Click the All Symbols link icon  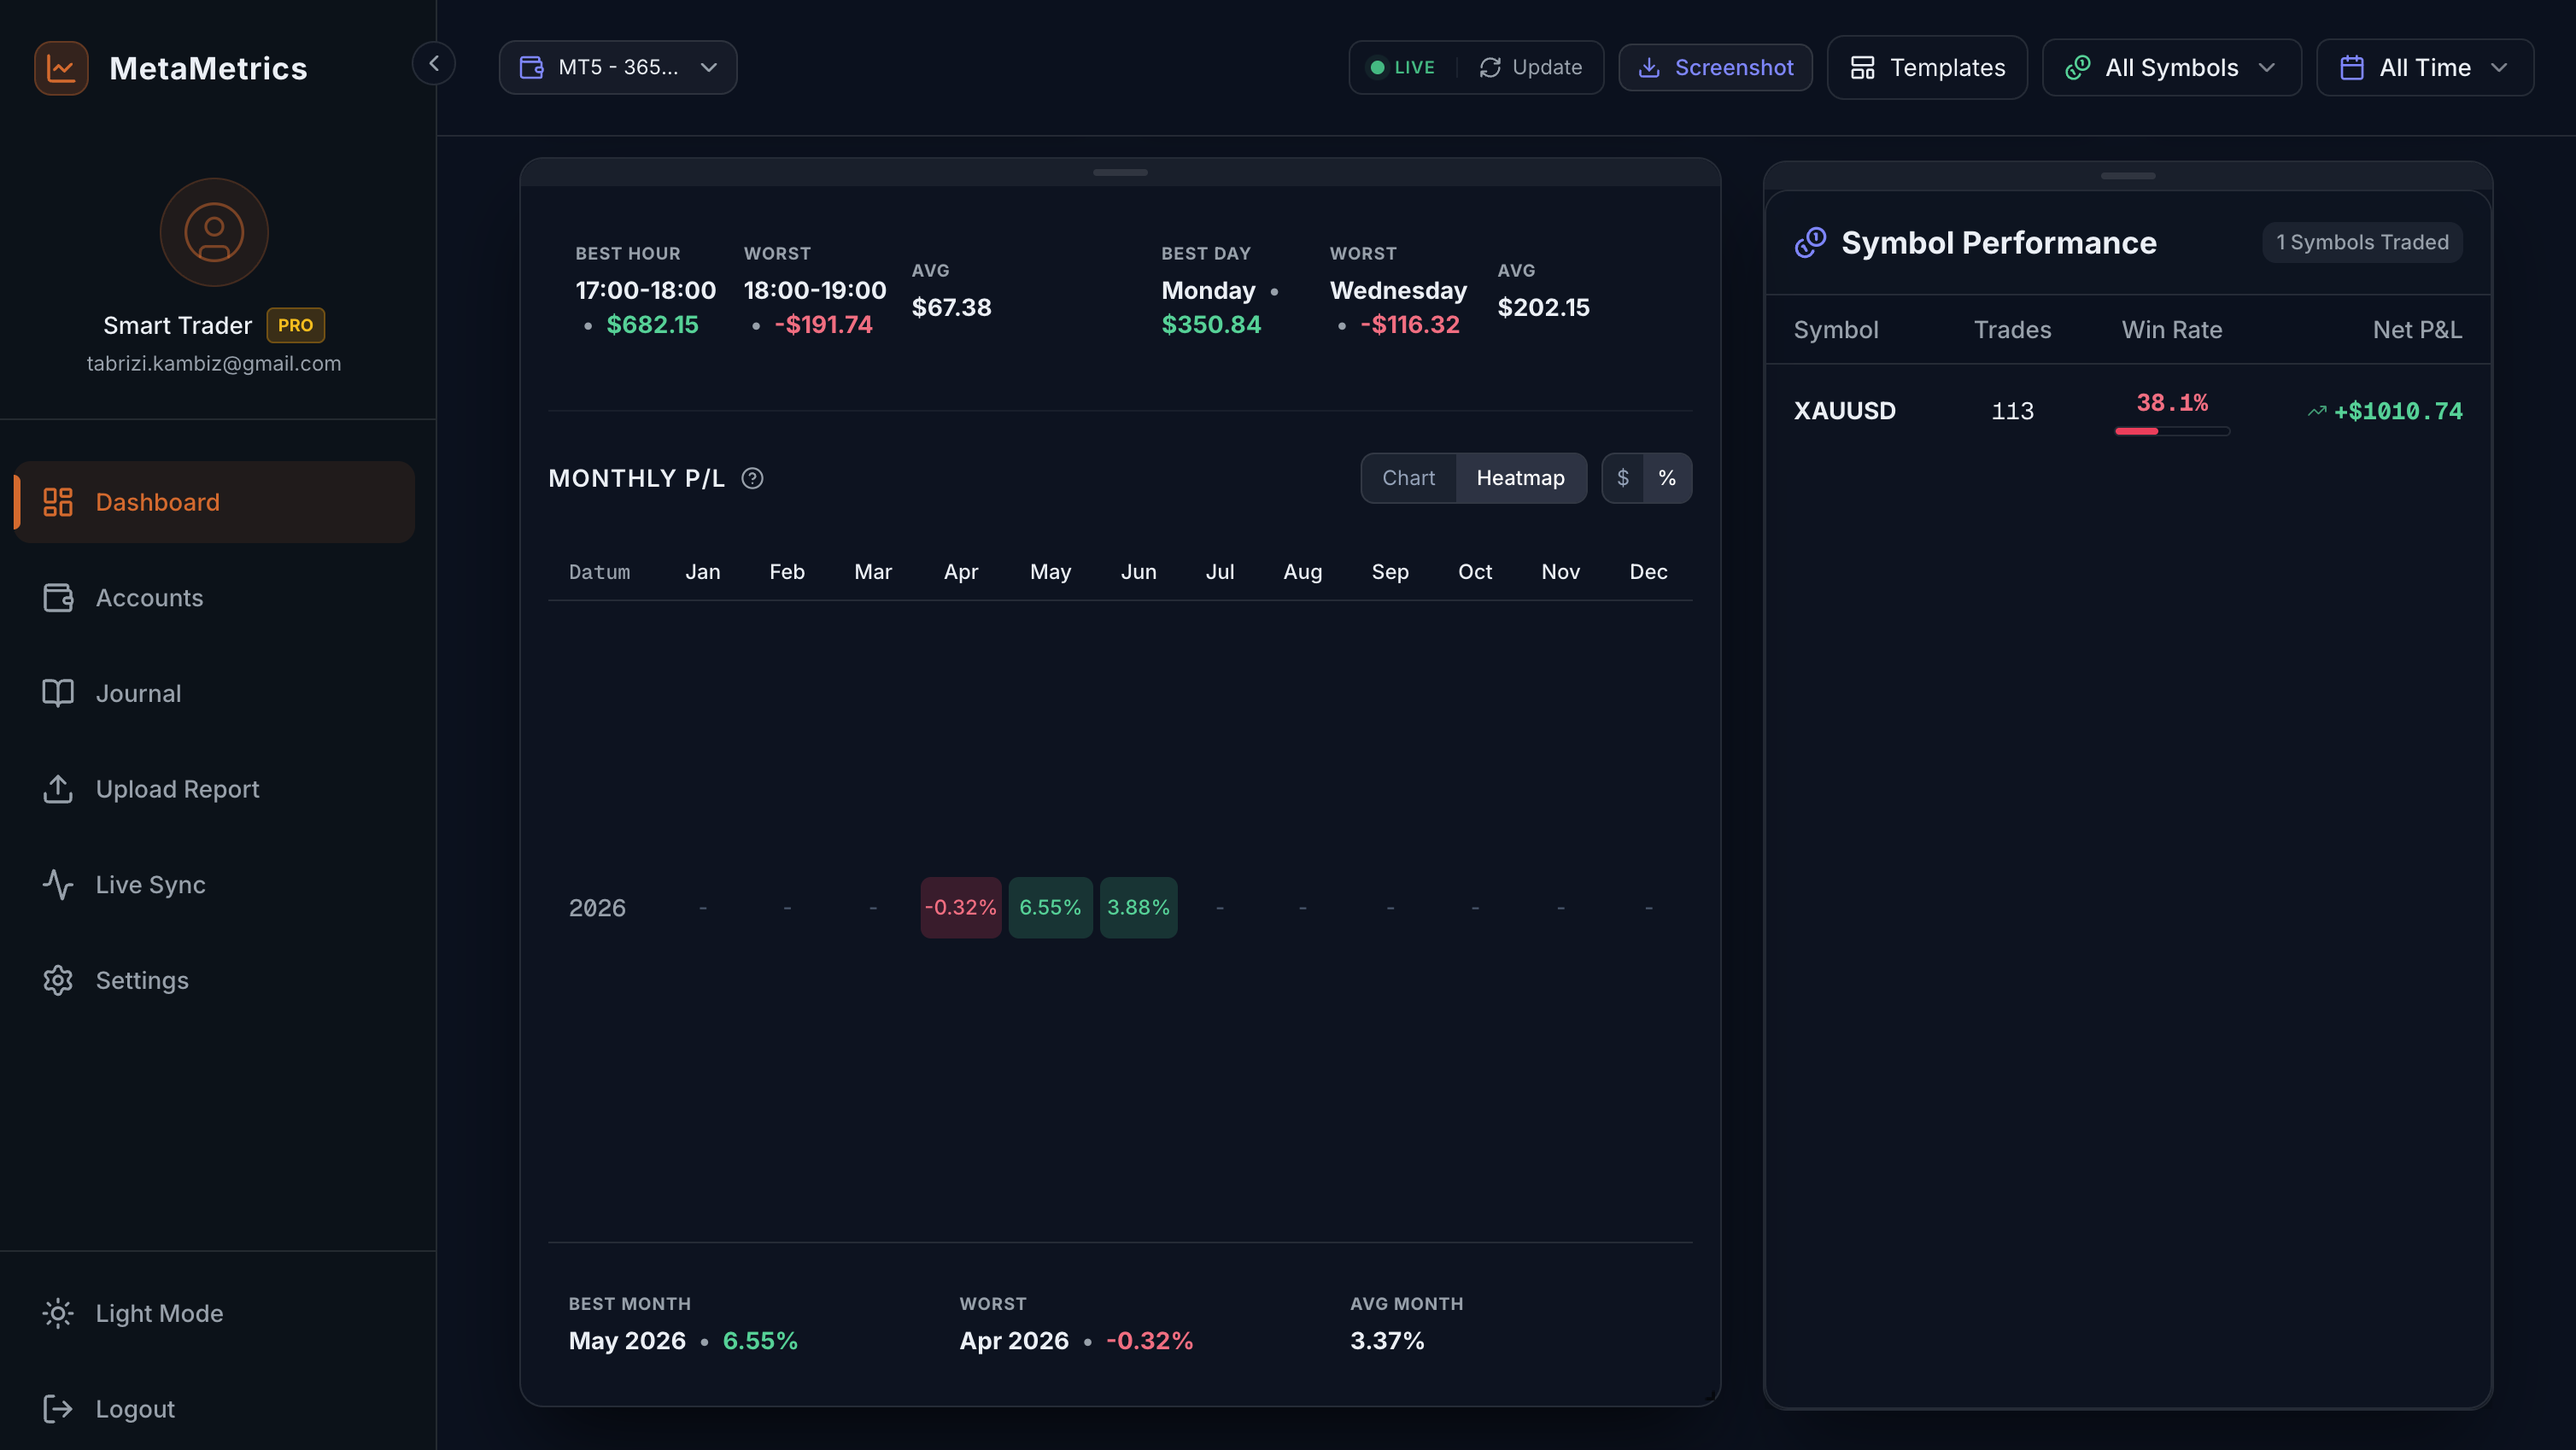2078,67
